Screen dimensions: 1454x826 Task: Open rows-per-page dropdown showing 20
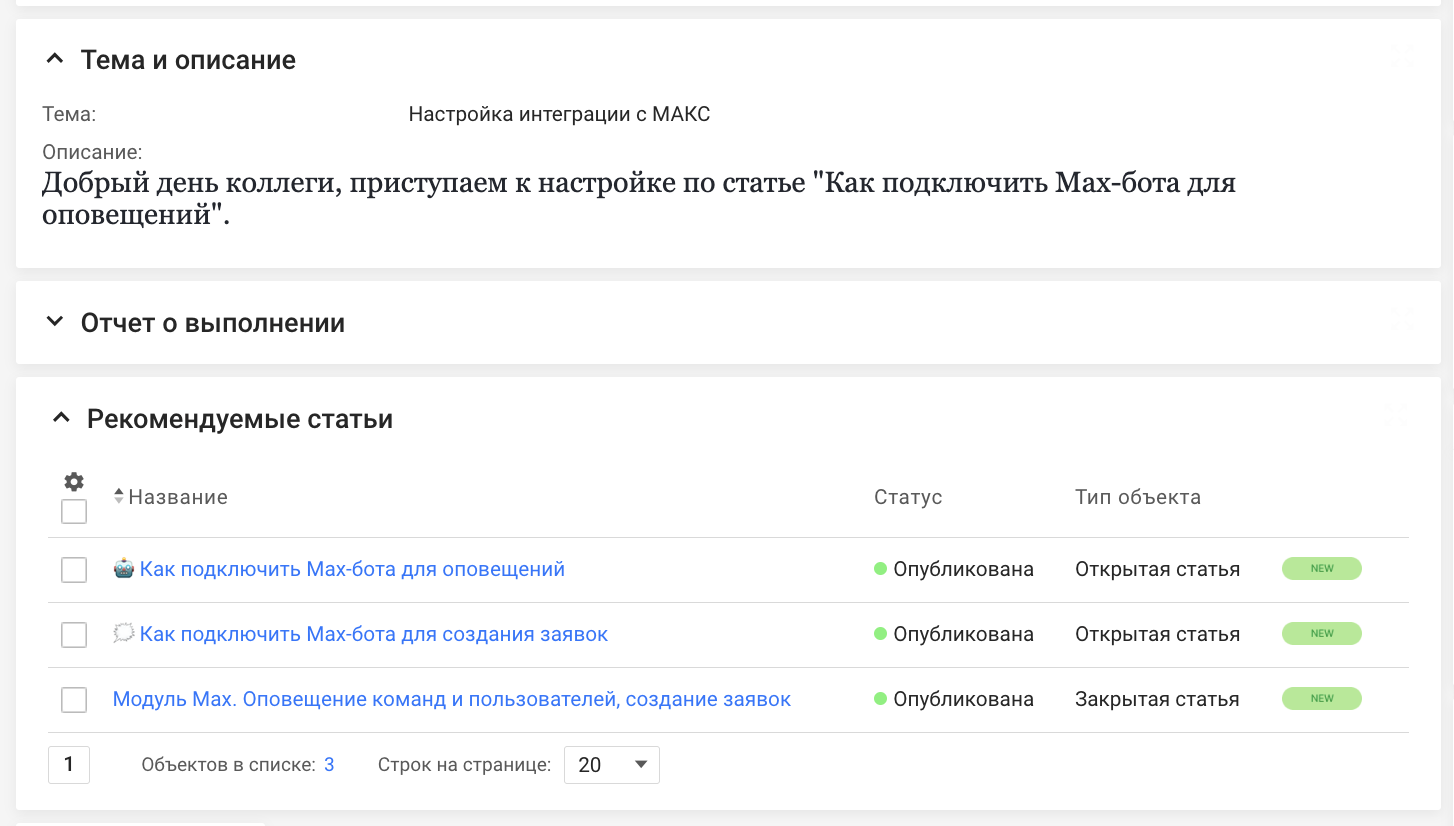[612, 765]
